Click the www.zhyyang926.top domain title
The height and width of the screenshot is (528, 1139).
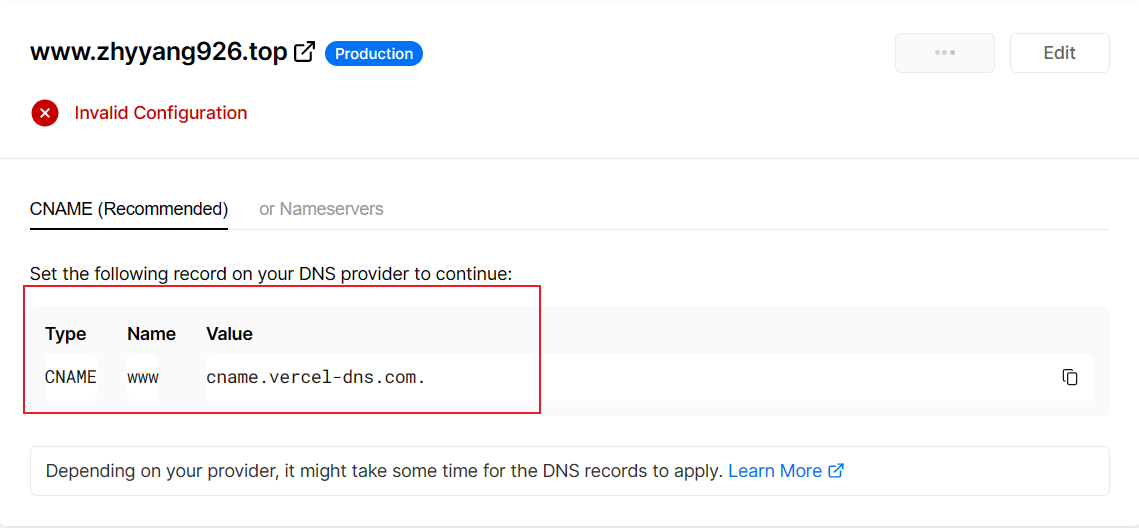(x=158, y=53)
